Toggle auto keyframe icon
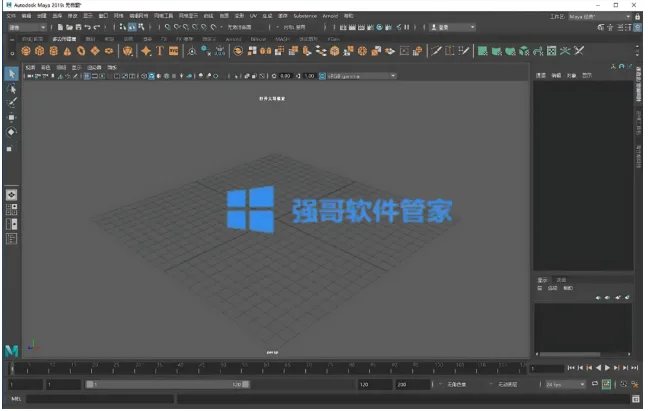The height and width of the screenshot is (411, 648). tap(606, 384)
